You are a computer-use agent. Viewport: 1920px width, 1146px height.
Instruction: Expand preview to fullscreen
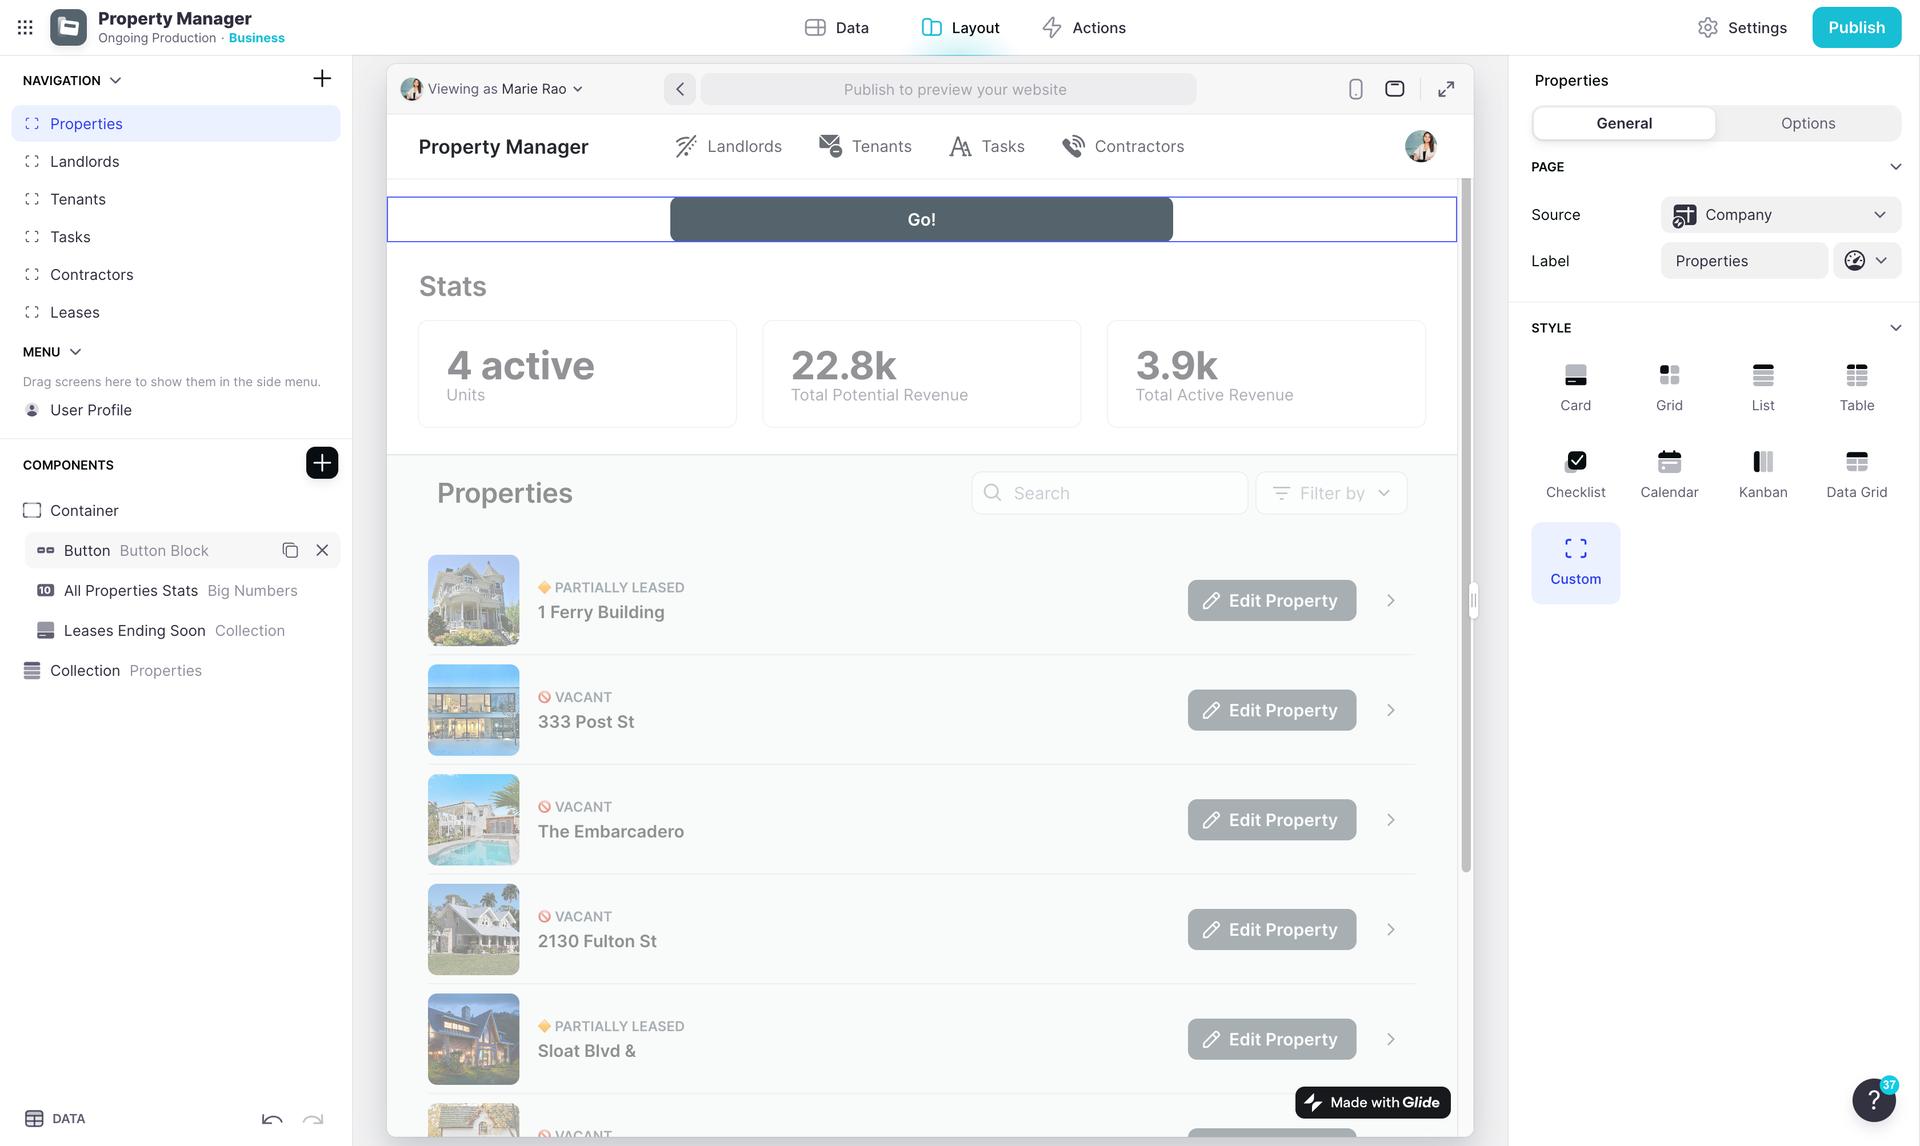(x=1446, y=89)
